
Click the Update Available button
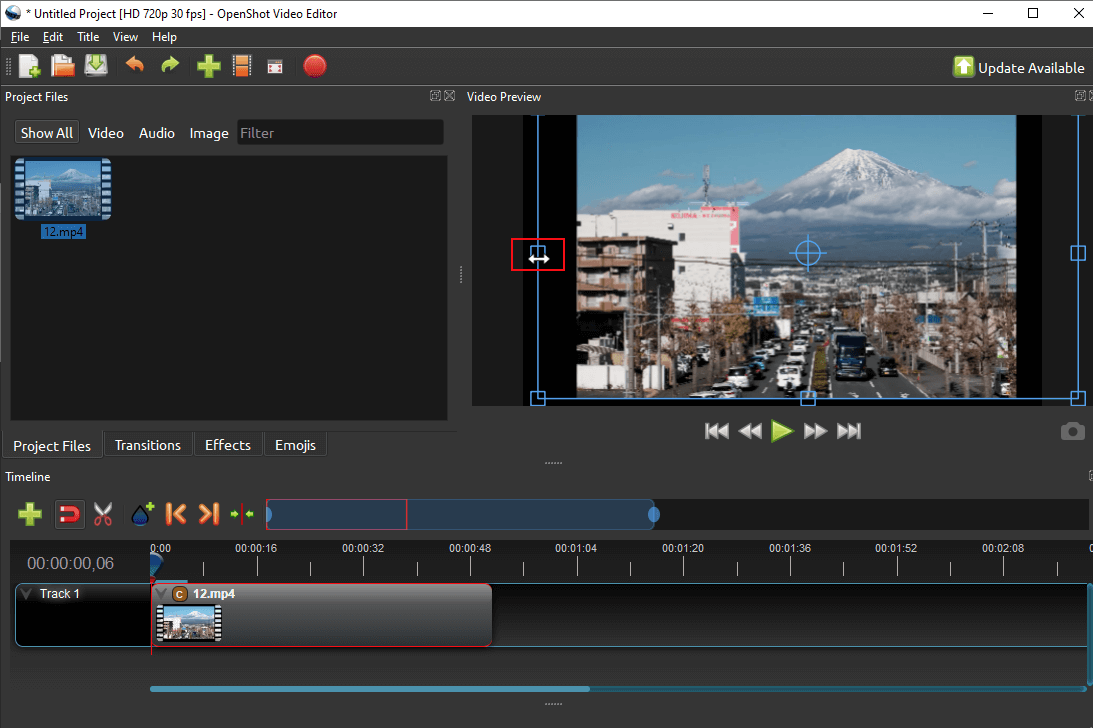1019,67
